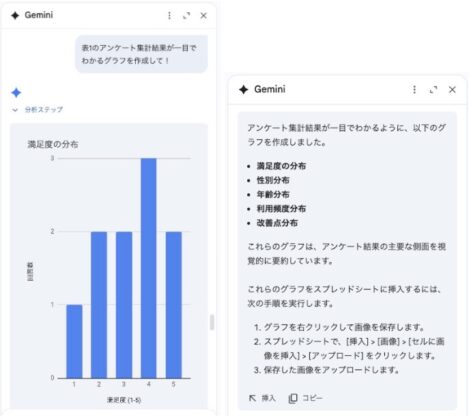
Task: Click the x-axis label 満足度 (1-5)
Action: (124, 400)
